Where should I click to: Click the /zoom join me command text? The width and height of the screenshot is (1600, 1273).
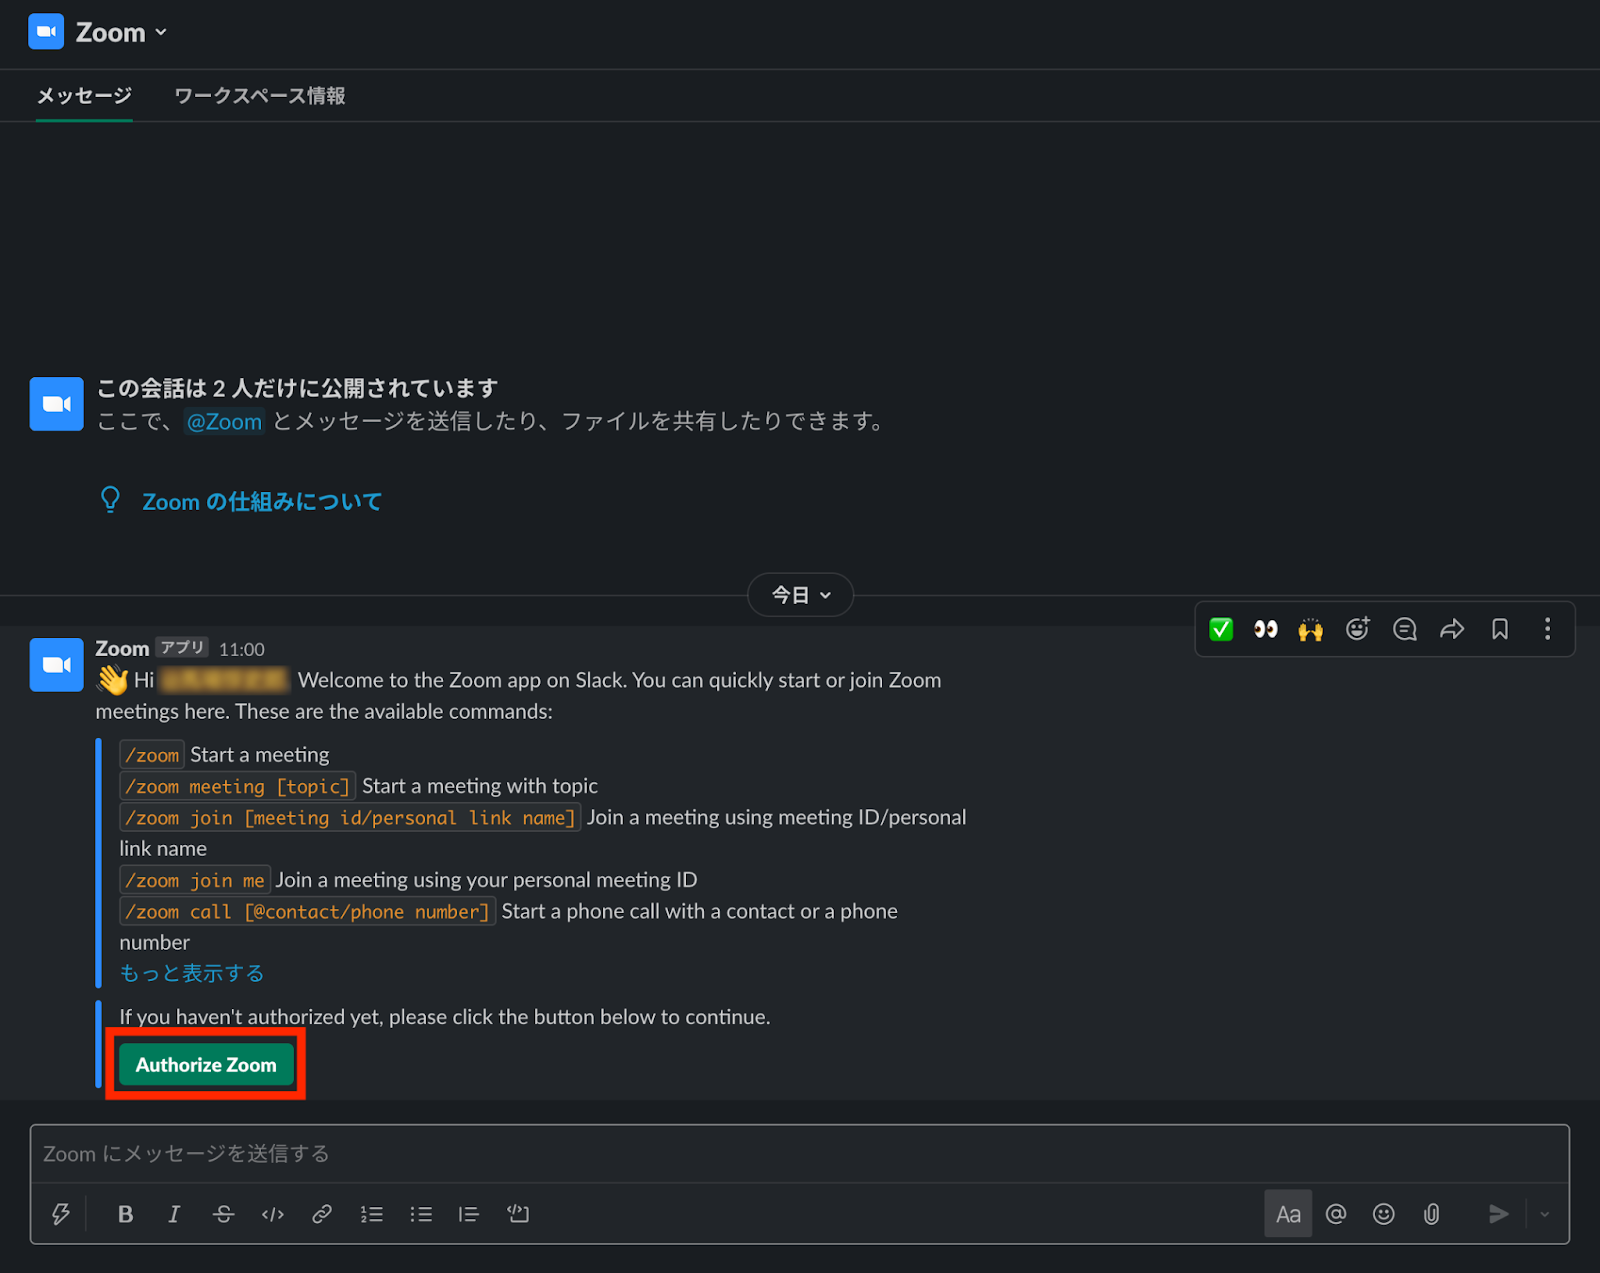(x=195, y=881)
